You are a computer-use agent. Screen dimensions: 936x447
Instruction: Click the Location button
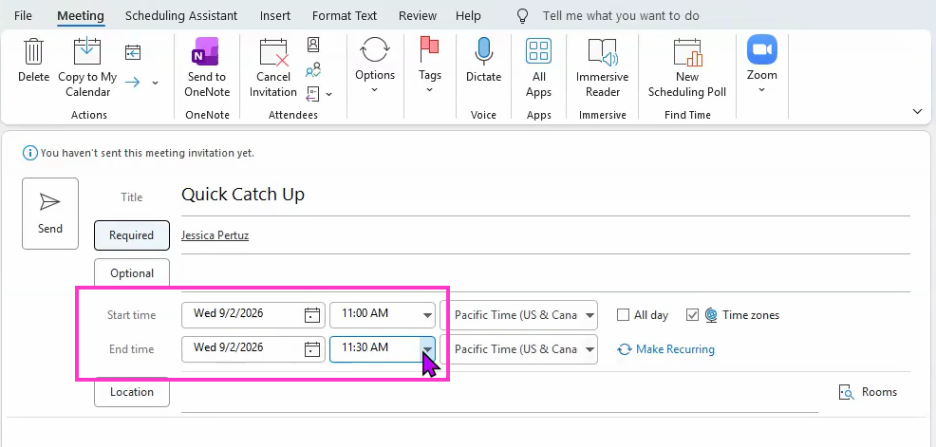[132, 392]
